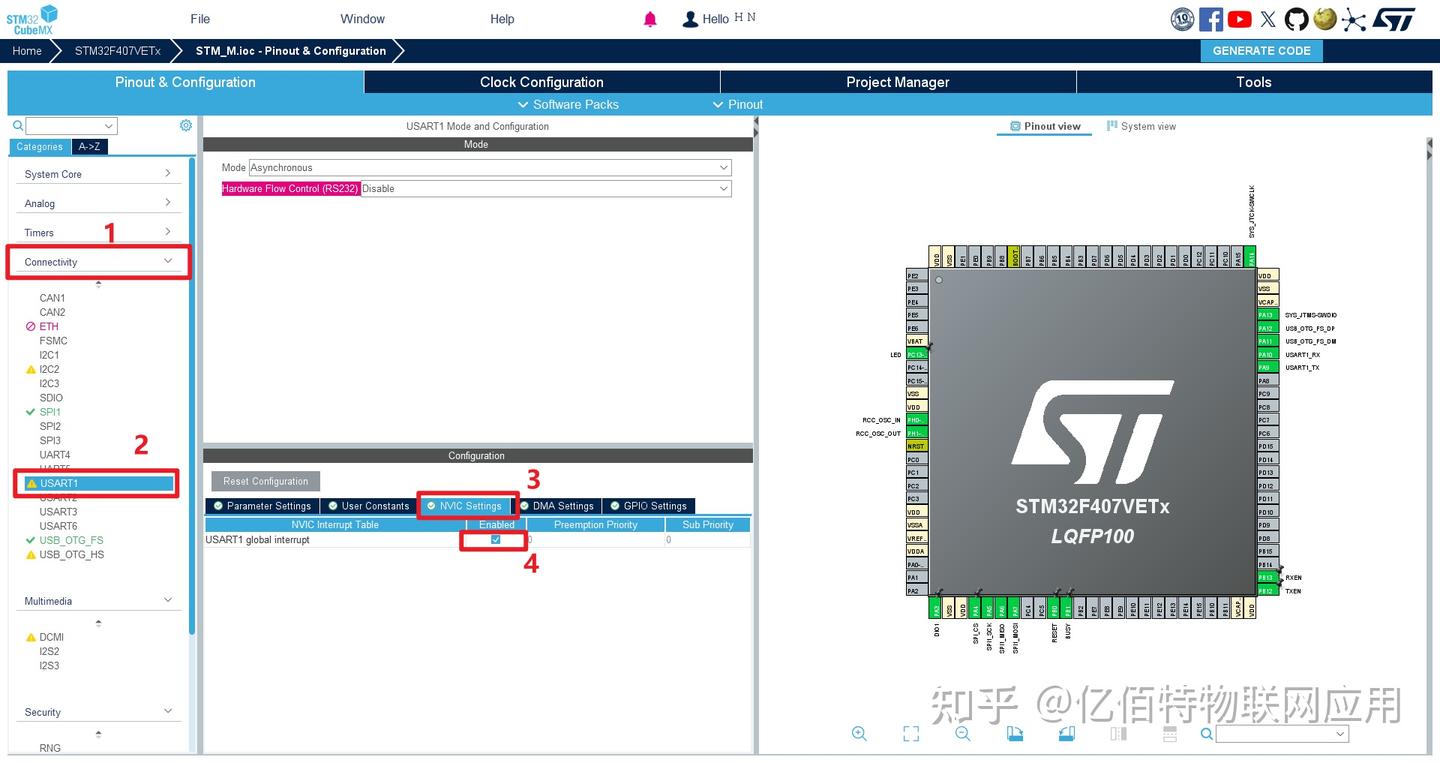This screenshot has width=1440, height=763.
Task: Click the ST logo at top right
Action: pyautogui.click(x=1394, y=18)
